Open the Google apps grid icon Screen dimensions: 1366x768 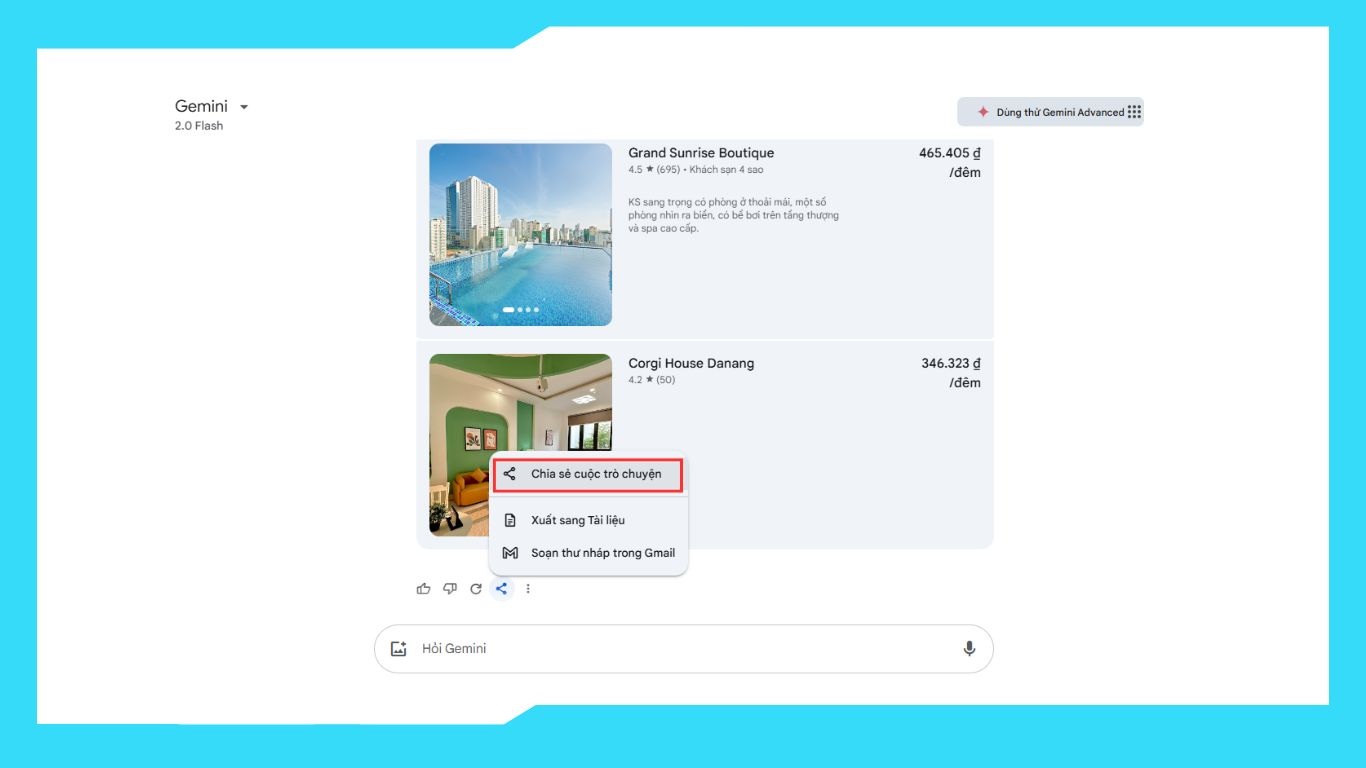pos(1134,112)
